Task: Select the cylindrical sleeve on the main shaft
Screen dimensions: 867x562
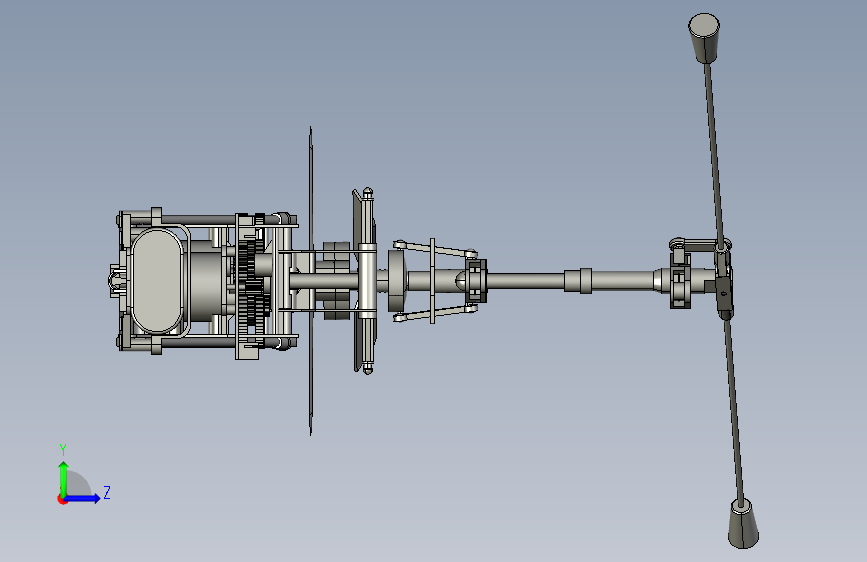Action: tap(578, 280)
